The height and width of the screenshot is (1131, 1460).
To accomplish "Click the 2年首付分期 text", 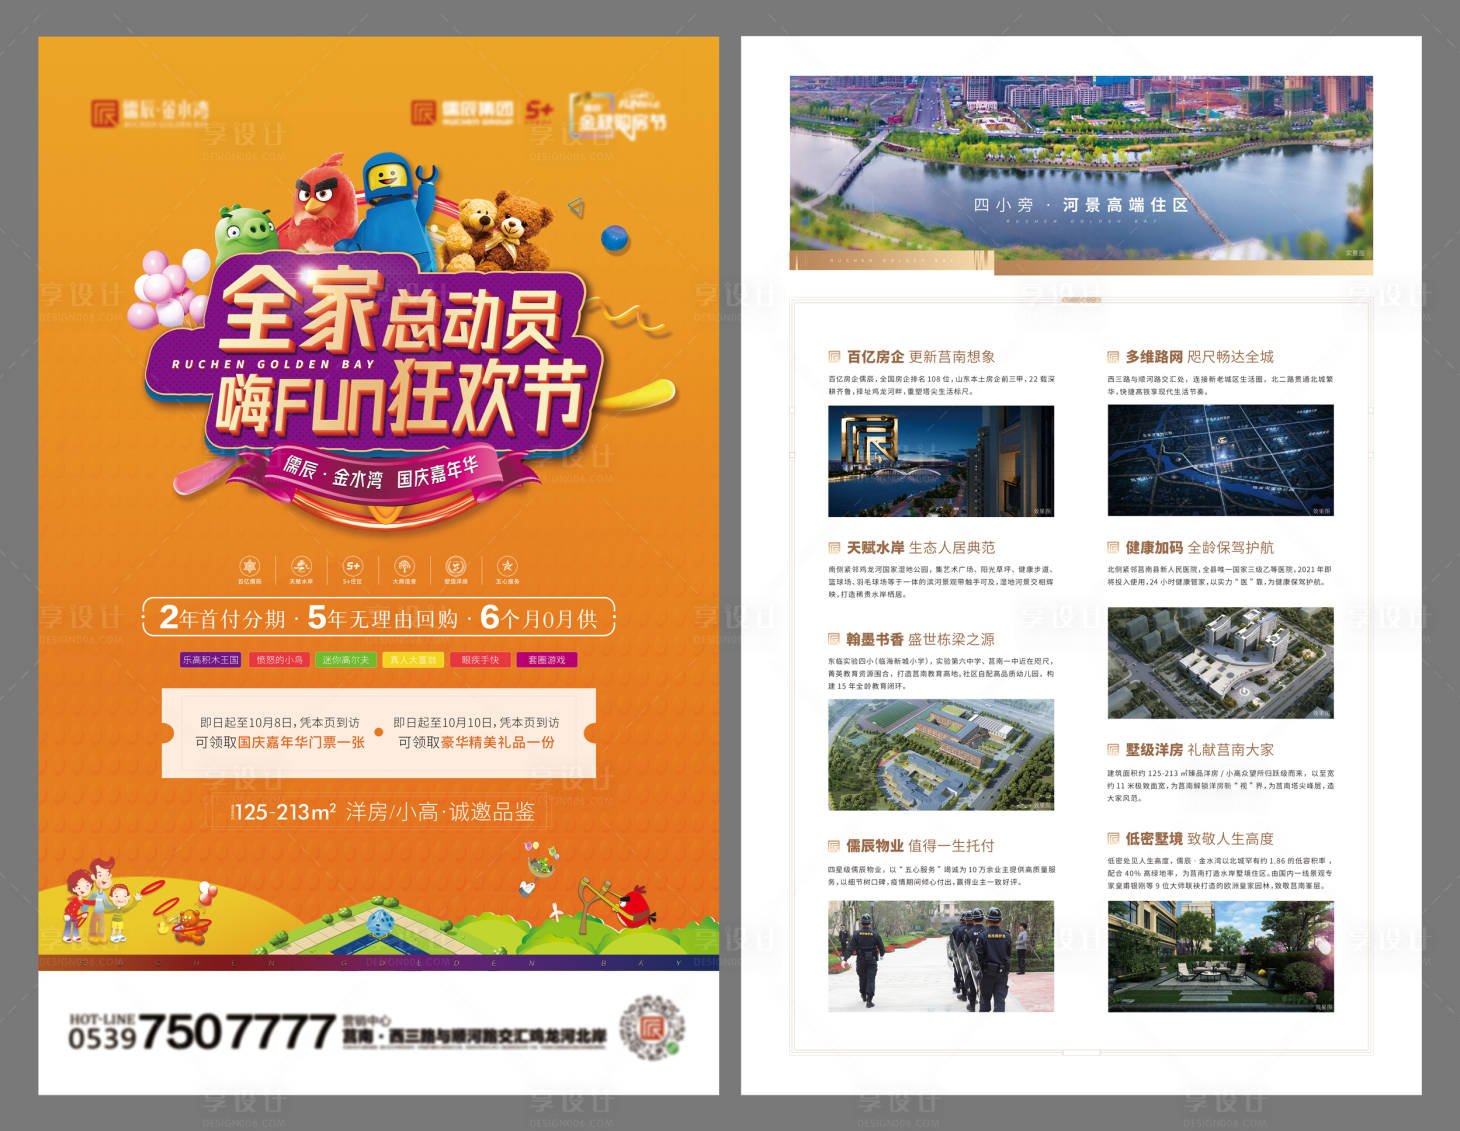I will [223, 618].
